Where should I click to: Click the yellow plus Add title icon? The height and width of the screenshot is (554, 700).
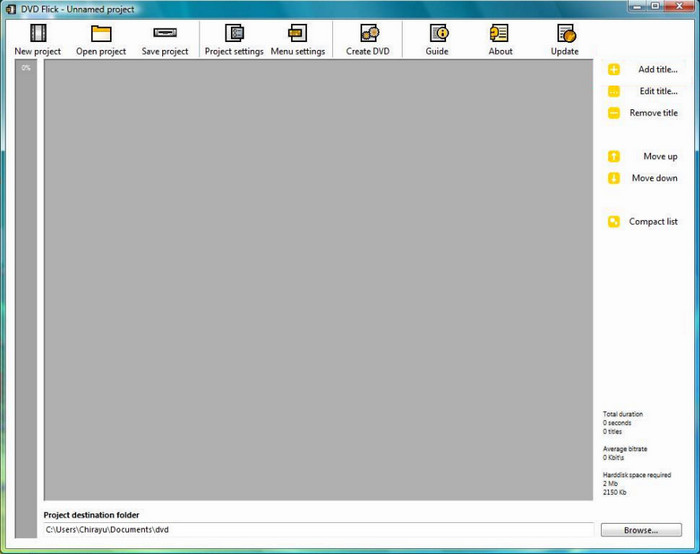coord(614,70)
